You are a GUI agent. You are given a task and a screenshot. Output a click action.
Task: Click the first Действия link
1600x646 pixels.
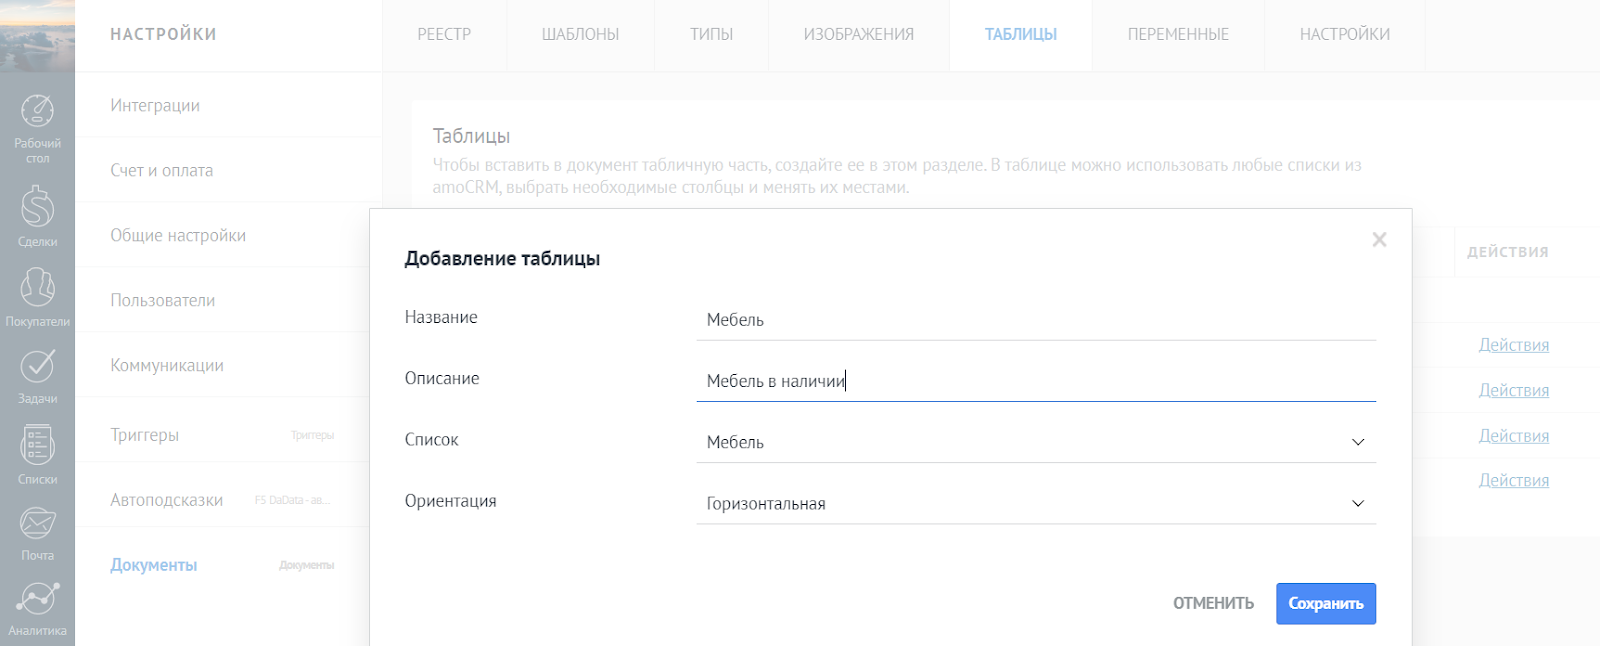(1513, 345)
